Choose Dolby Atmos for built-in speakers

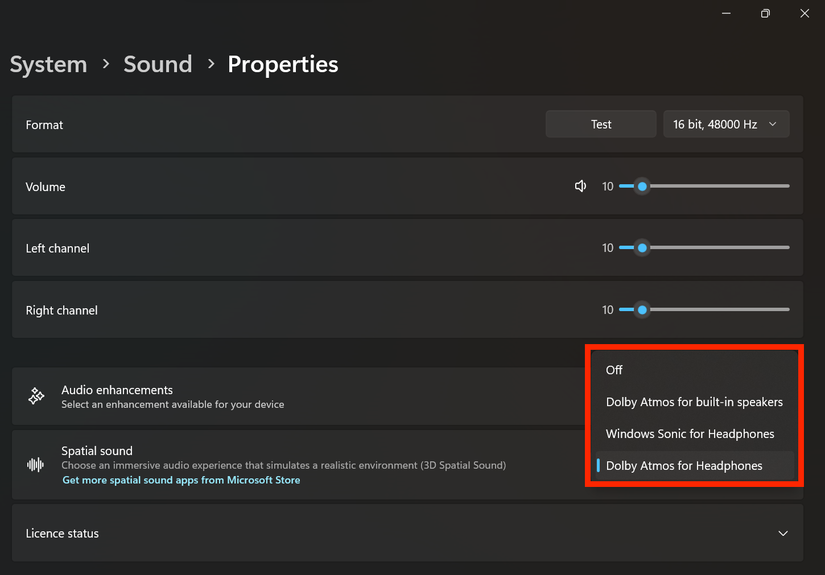(694, 402)
